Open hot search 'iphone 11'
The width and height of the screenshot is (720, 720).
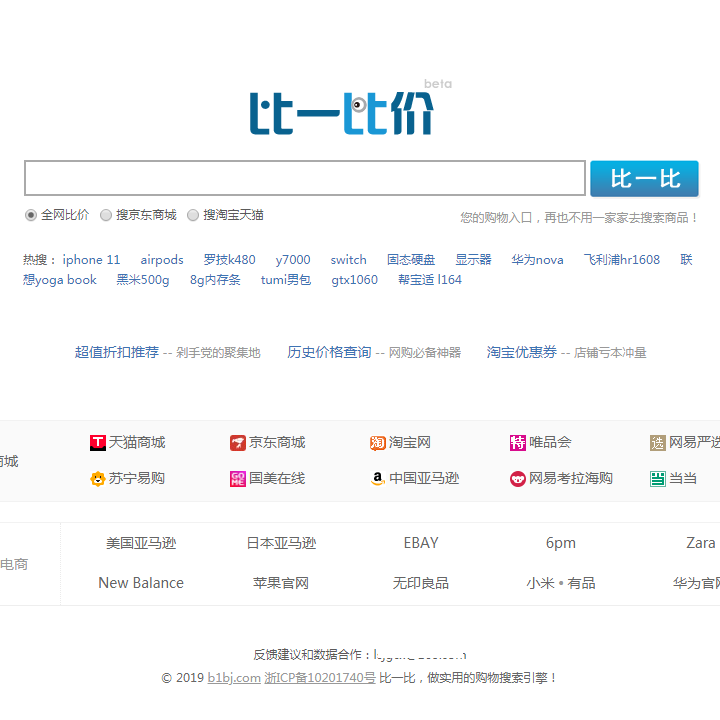coord(91,260)
